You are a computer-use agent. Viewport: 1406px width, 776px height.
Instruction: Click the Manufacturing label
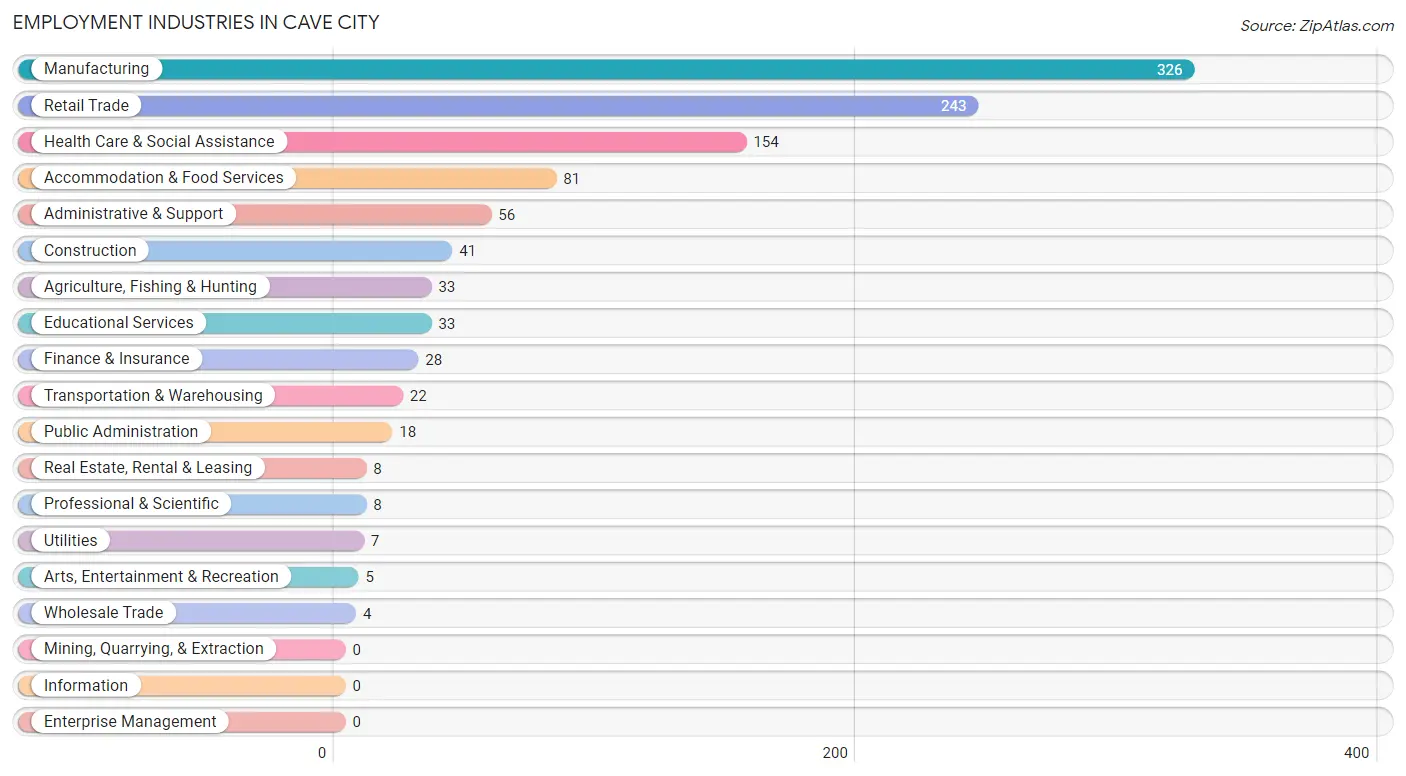(96, 69)
